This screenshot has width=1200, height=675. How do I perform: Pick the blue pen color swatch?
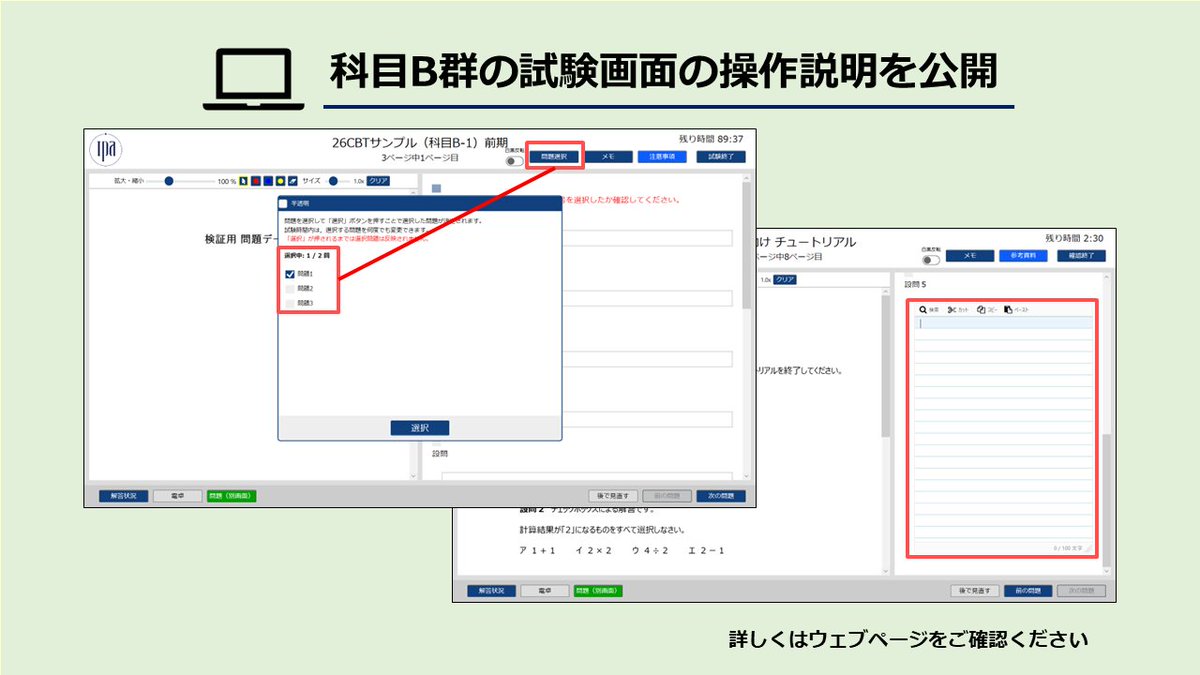(x=268, y=181)
